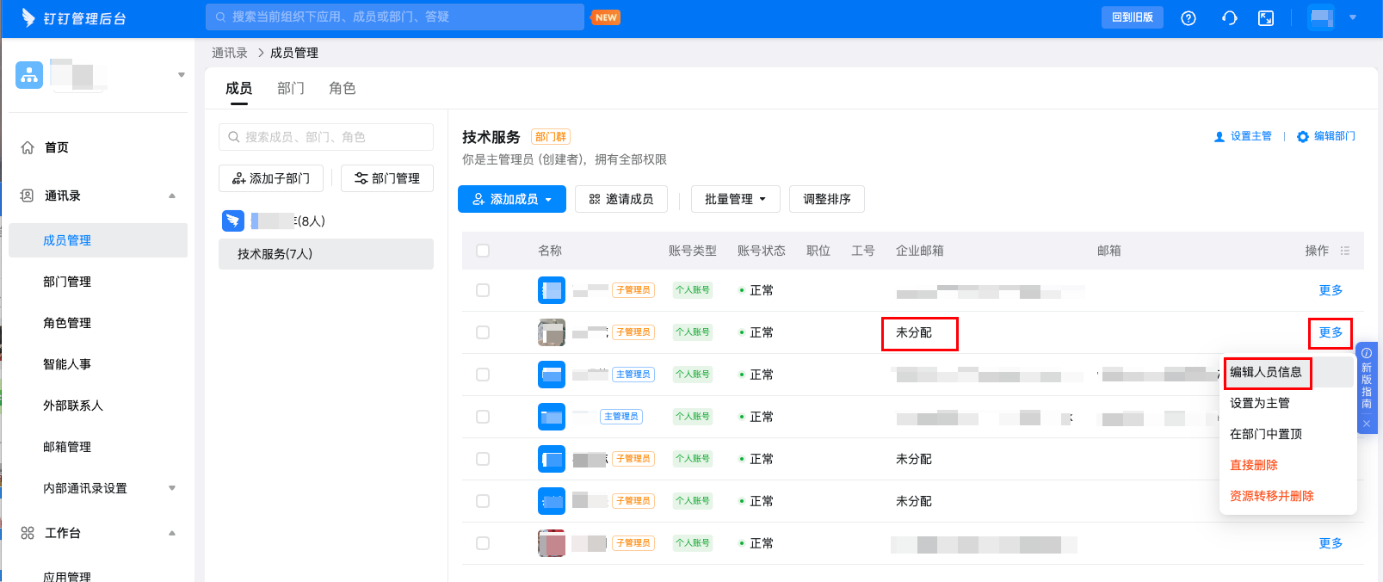Collapse the 通讯录 sidebar section

(172, 196)
